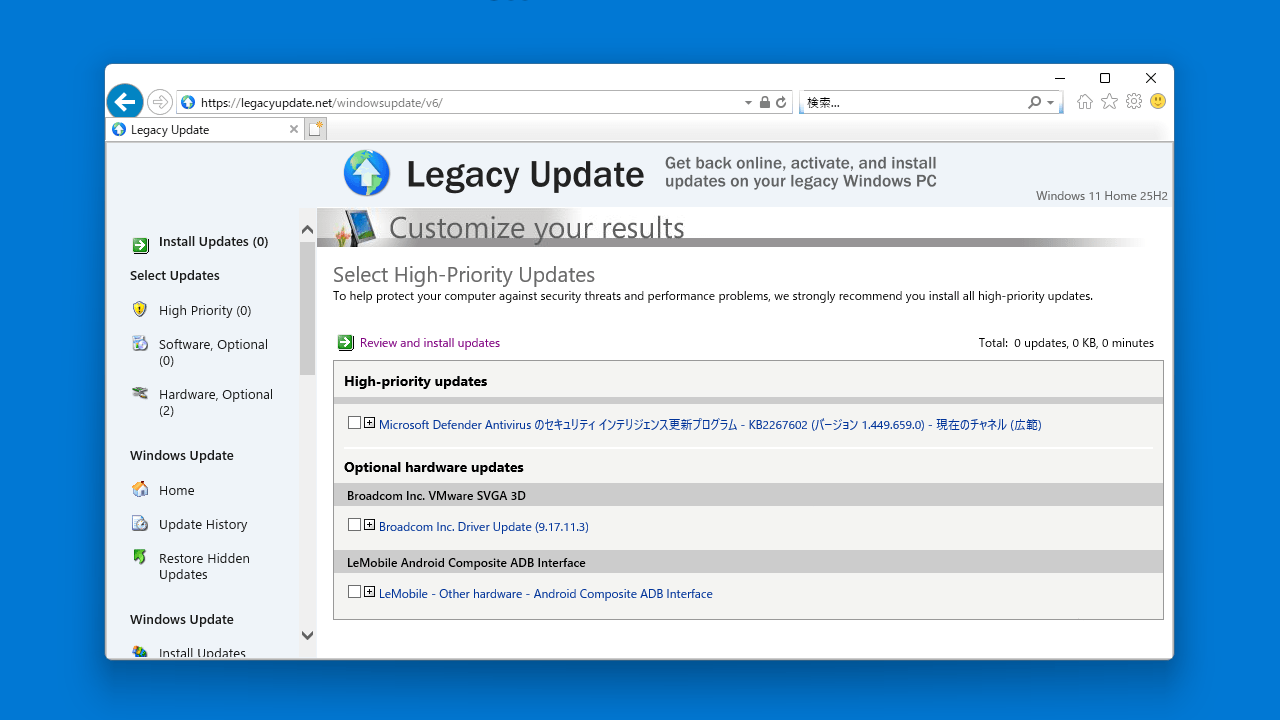Screen dimensions: 1280x720
Task: Select High Priority (0) in sidebar
Action: [x=205, y=310]
